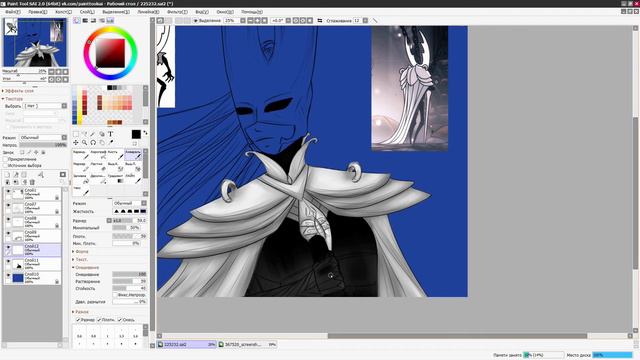
Task: Choose the Bucket fill (Заливка) tool preset
Action: click(x=81, y=178)
